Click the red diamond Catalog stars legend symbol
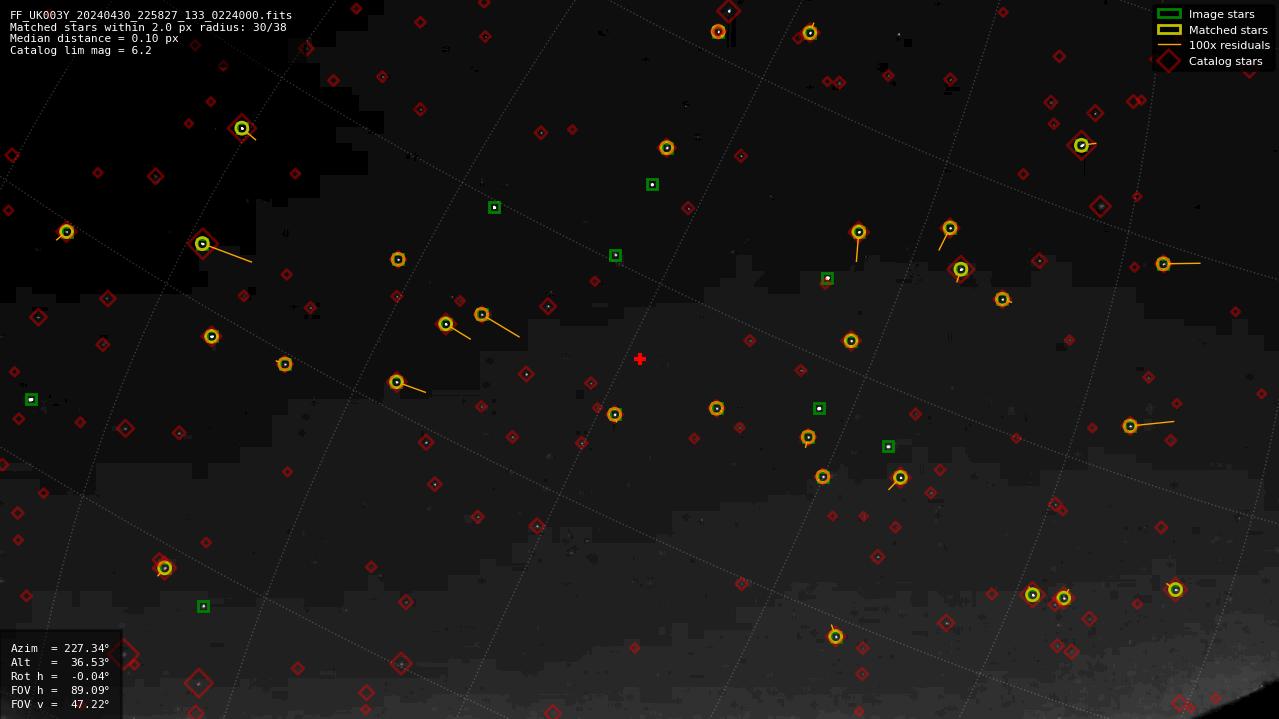The width and height of the screenshot is (1279, 719). coord(1169,61)
